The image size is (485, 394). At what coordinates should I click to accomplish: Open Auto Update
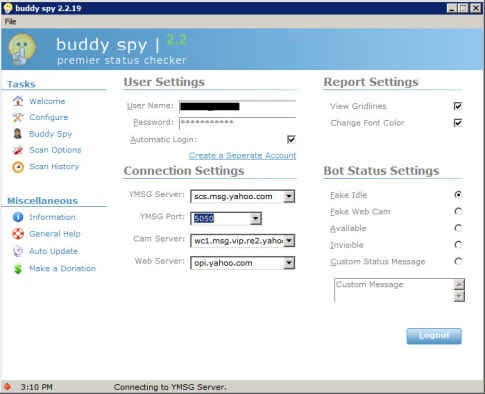click(53, 251)
